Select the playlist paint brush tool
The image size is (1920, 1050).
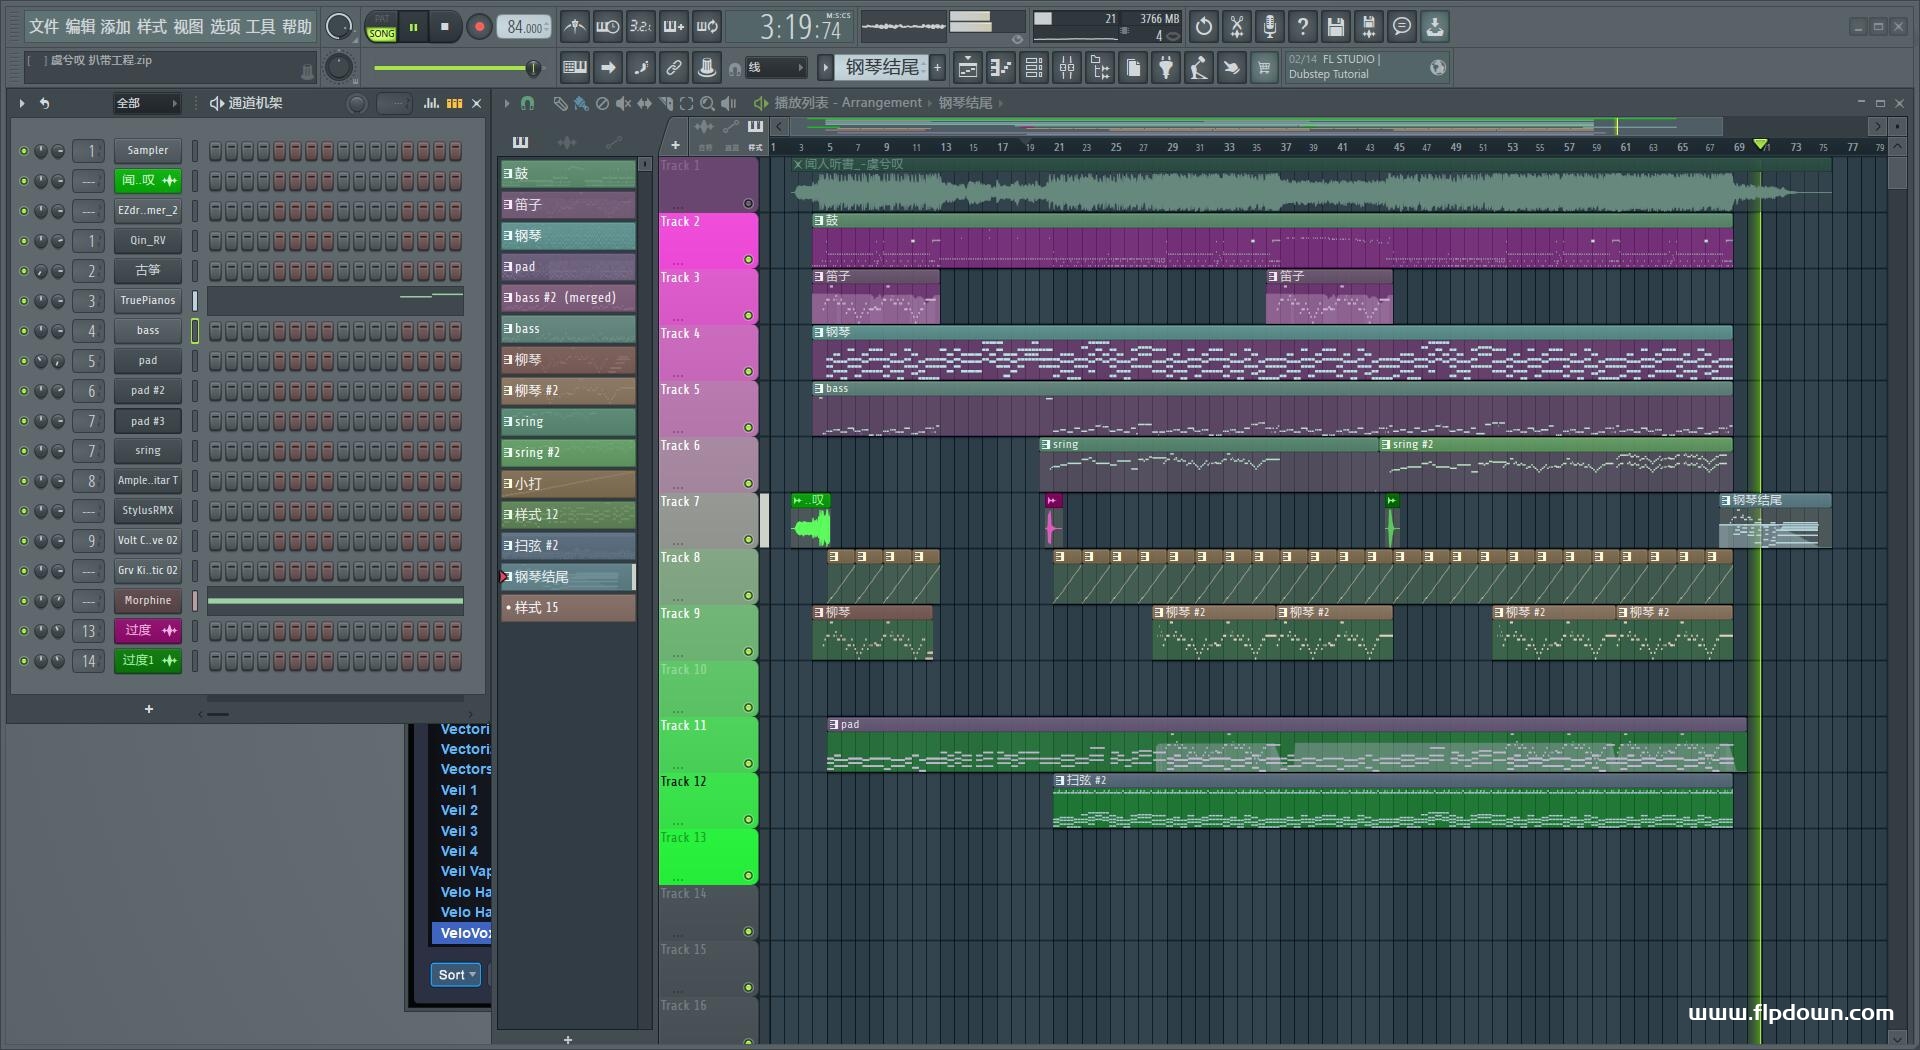(x=581, y=103)
